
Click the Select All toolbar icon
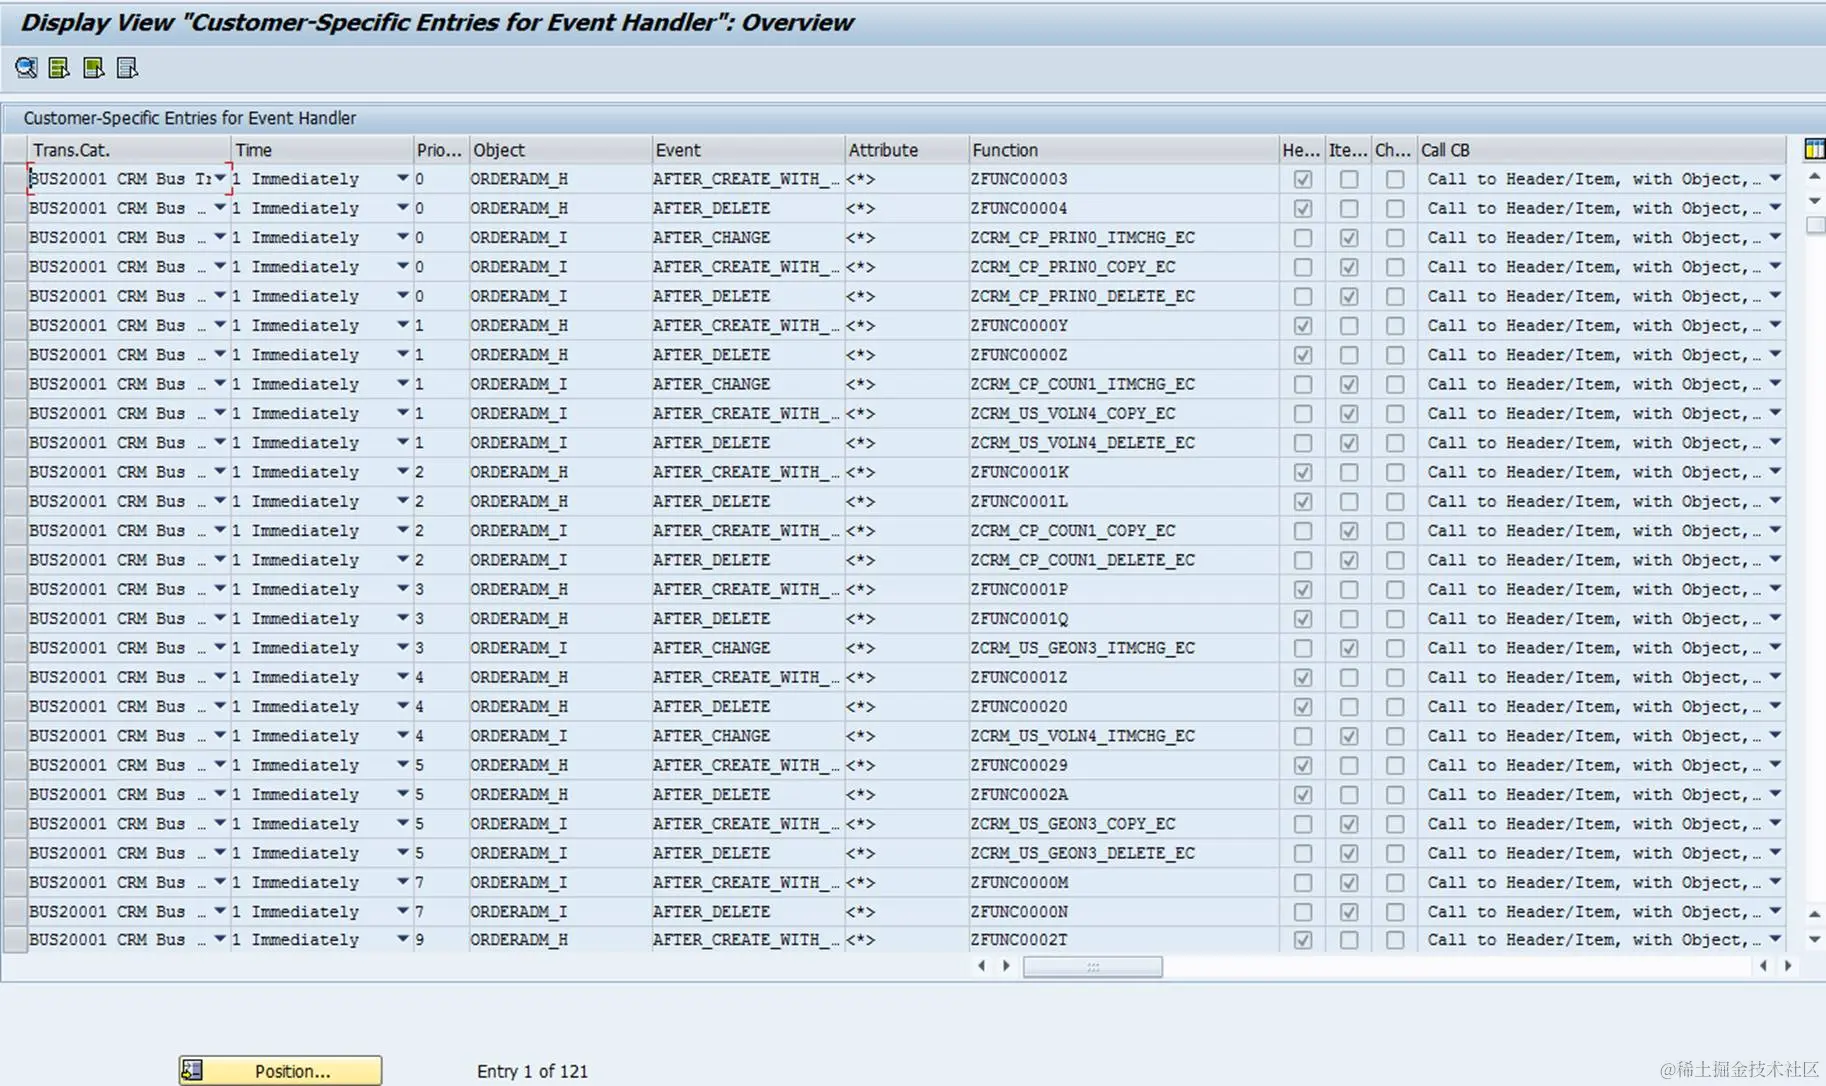point(59,68)
